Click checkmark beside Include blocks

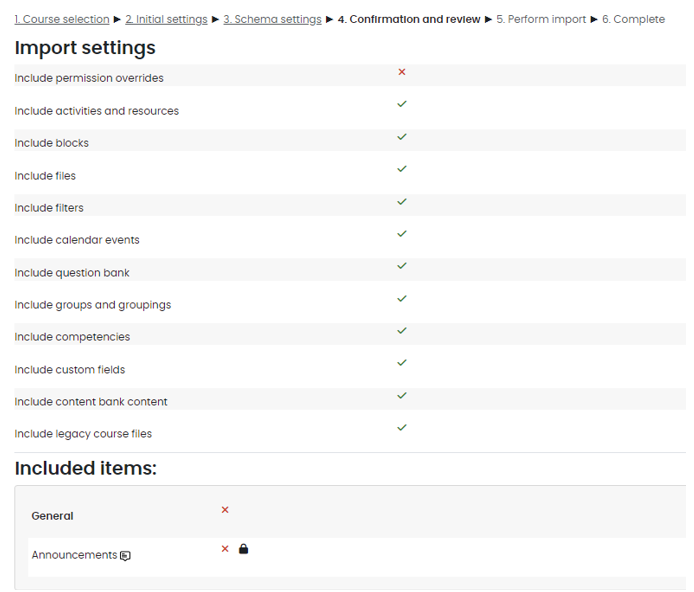(402, 137)
